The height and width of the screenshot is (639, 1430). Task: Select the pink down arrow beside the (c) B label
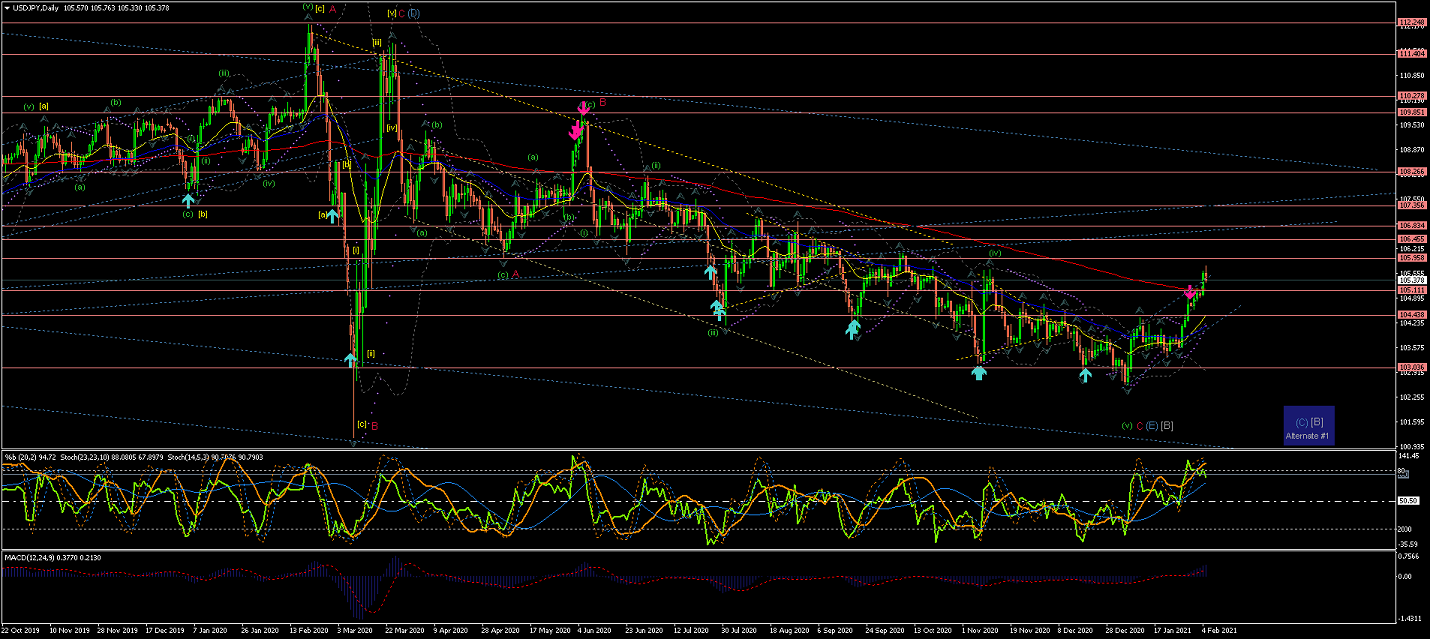coord(582,106)
